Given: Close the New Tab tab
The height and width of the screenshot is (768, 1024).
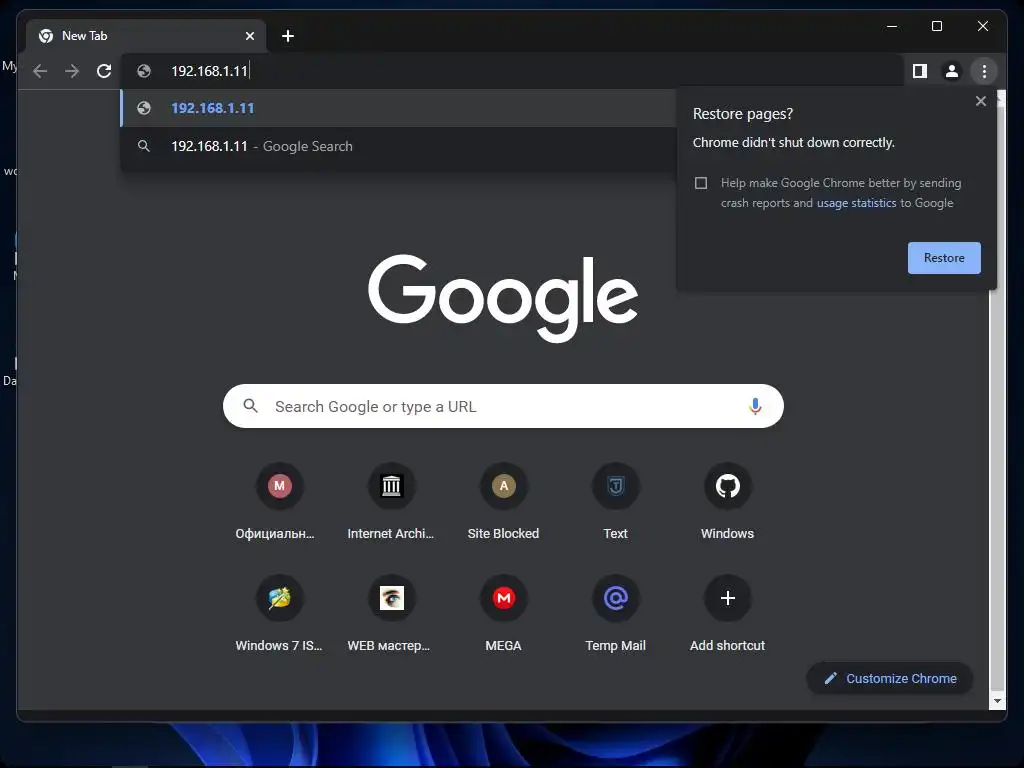Looking at the screenshot, I should [x=249, y=36].
